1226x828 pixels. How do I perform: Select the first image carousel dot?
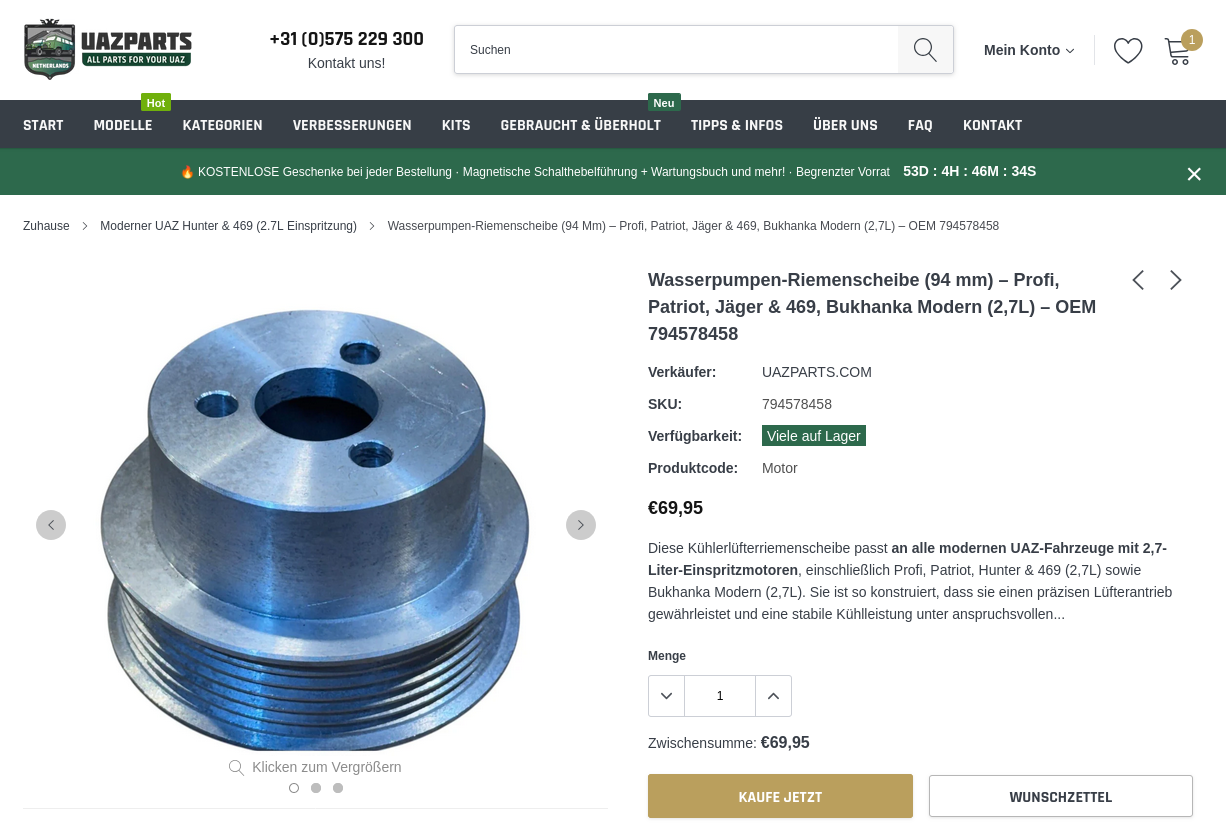pyautogui.click(x=294, y=788)
